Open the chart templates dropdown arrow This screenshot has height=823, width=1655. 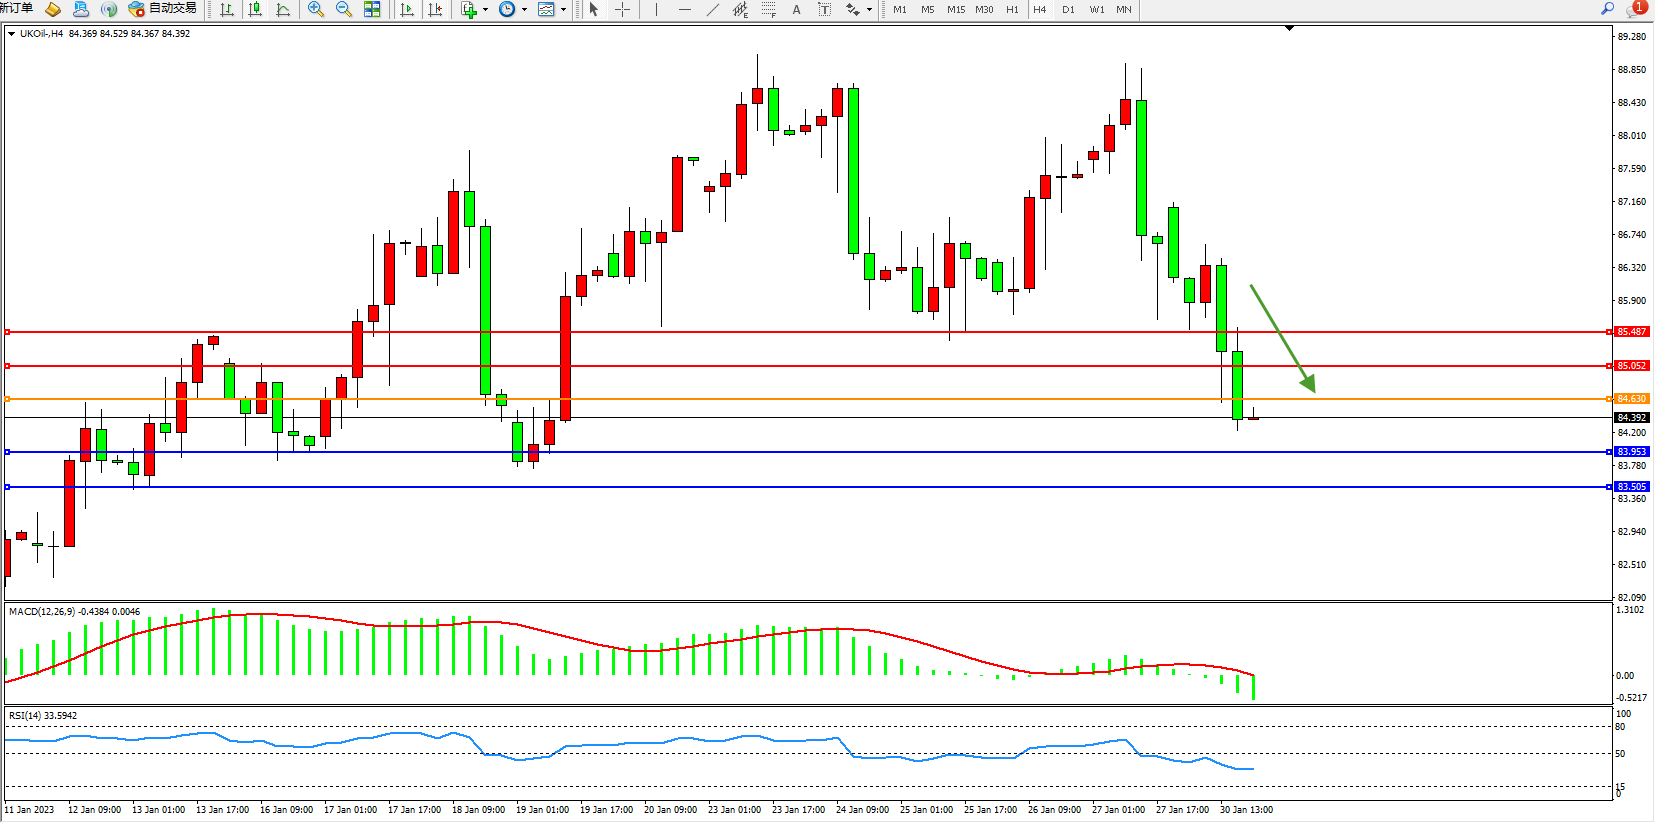click(563, 10)
